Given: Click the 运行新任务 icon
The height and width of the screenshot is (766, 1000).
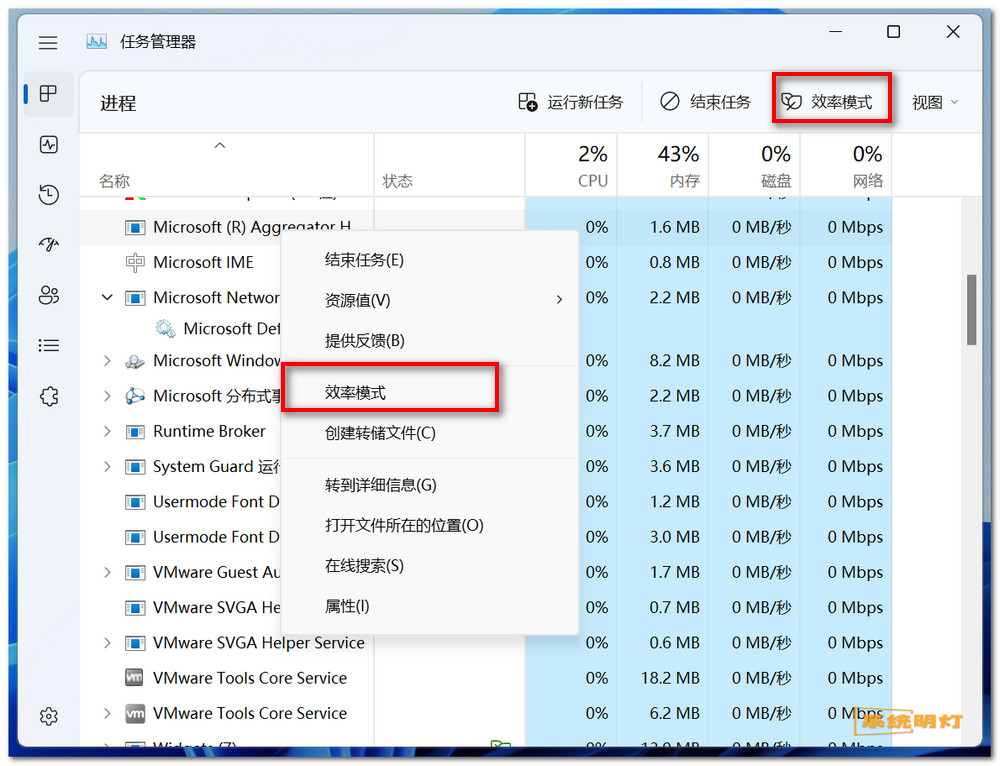Looking at the screenshot, I should pos(527,101).
